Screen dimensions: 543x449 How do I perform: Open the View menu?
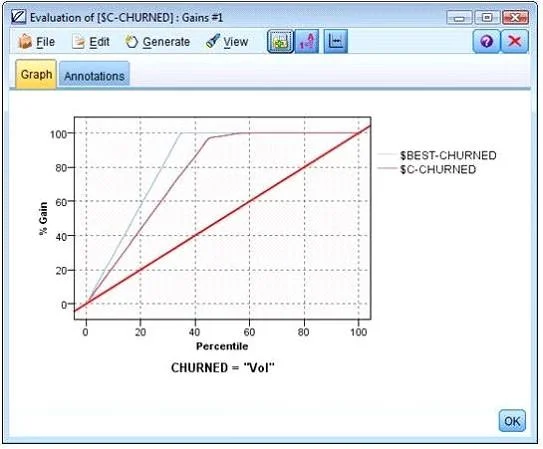coord(227,42)
